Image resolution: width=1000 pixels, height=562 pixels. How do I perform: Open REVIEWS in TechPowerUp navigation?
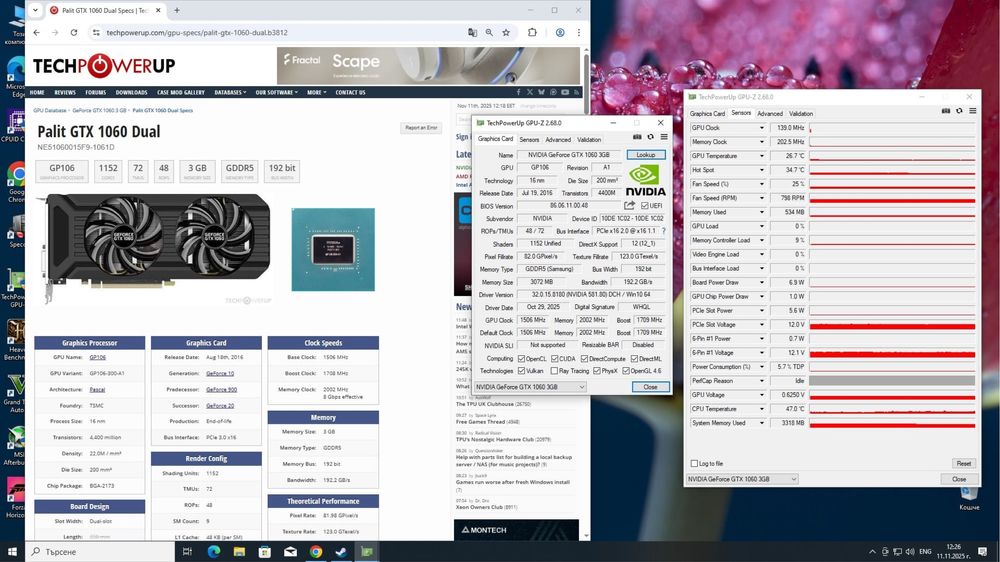pyautogui.click(x=65, y=92)
